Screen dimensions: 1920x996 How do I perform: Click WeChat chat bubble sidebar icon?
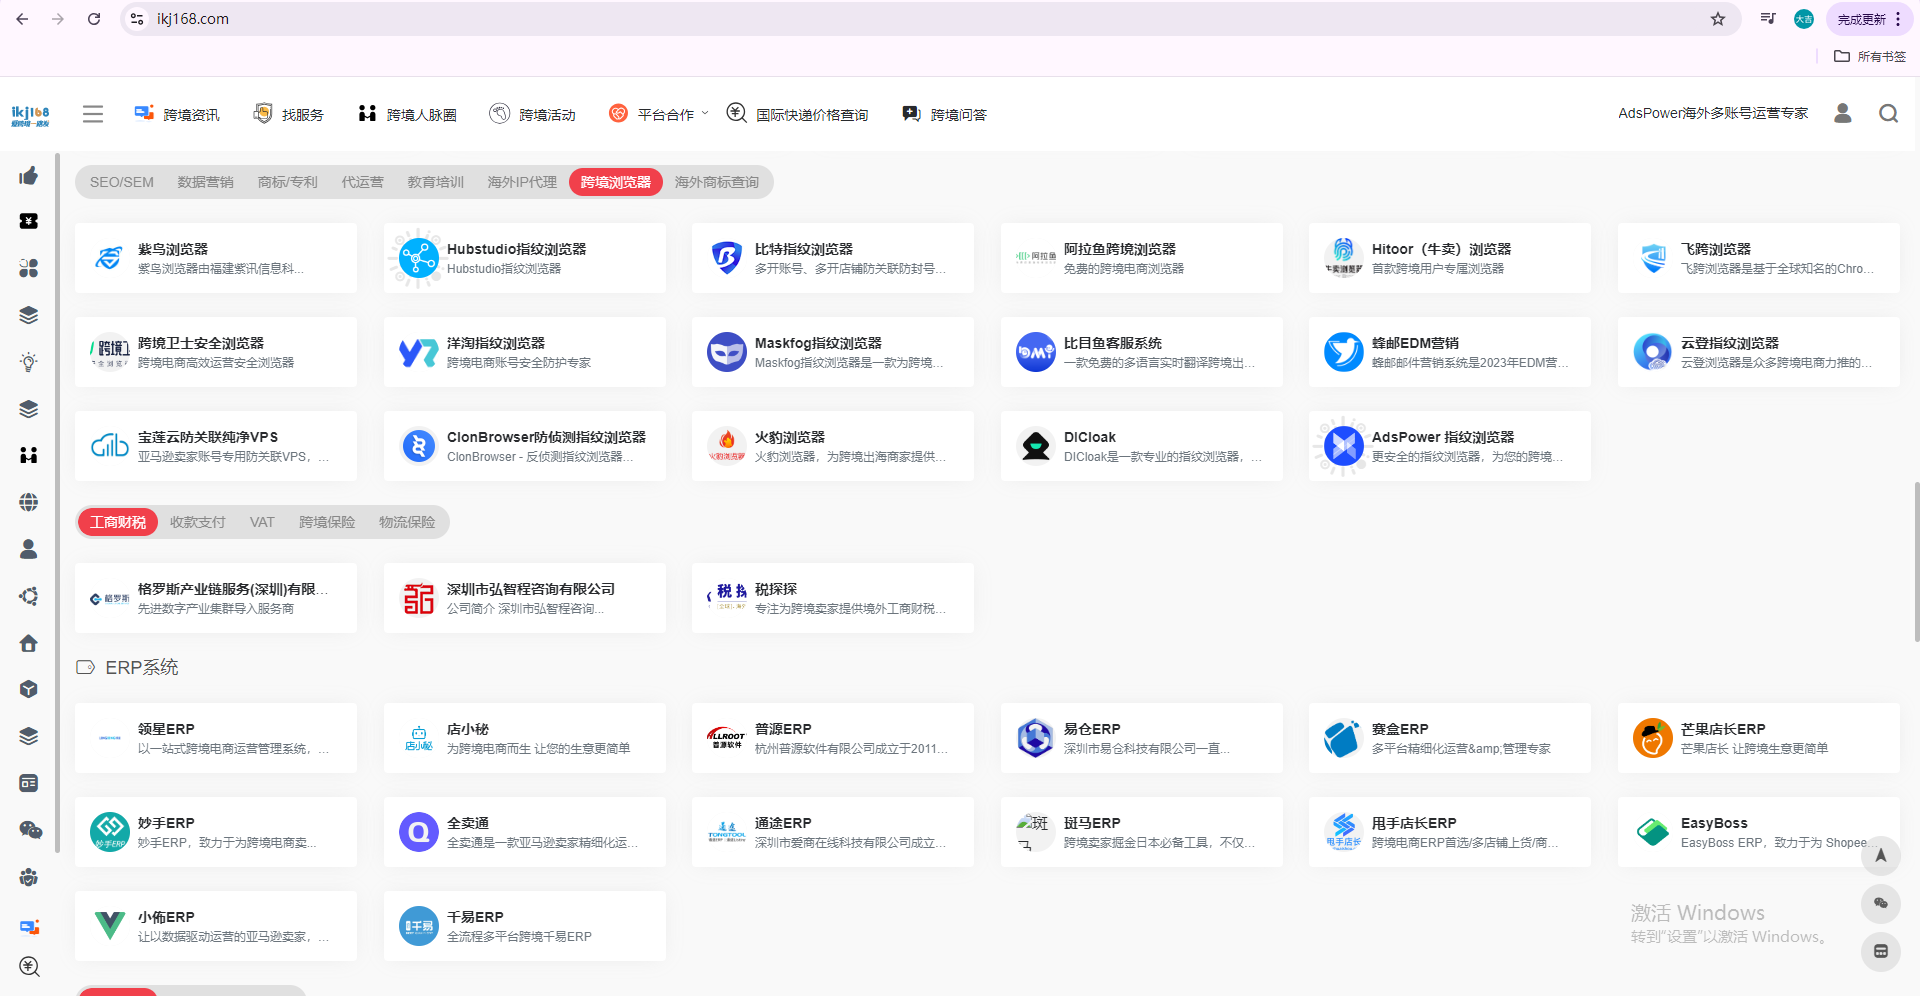pos(30,830)
